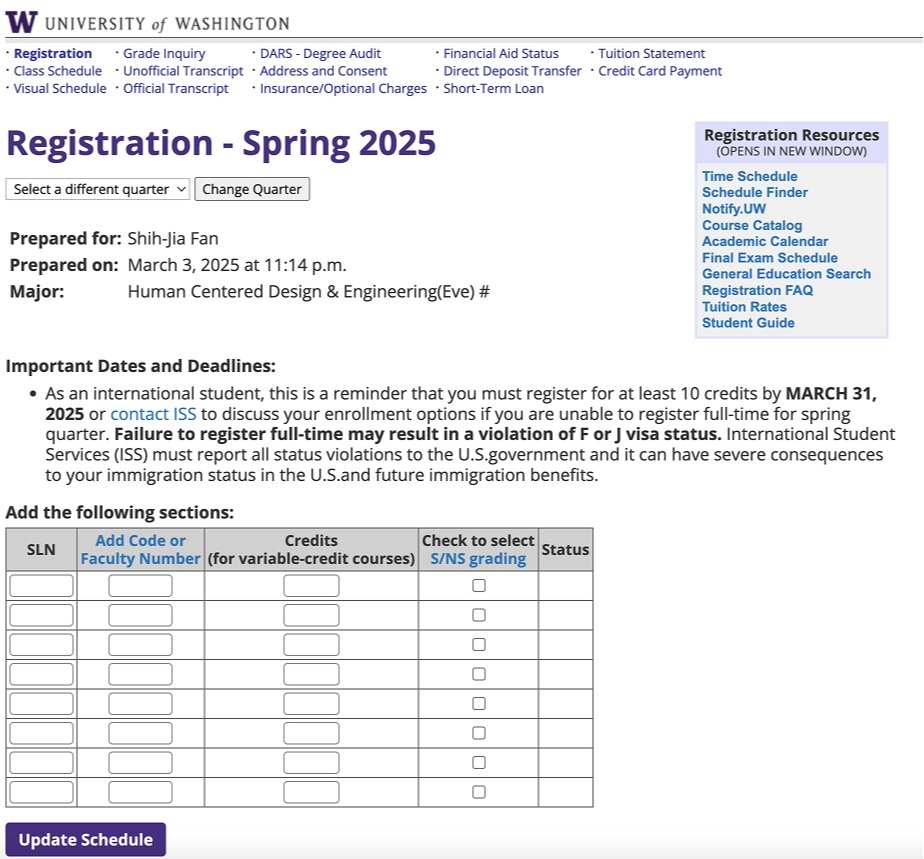
Task: Check S/NS grading in the sixth row
Action: tap(479, 733)
